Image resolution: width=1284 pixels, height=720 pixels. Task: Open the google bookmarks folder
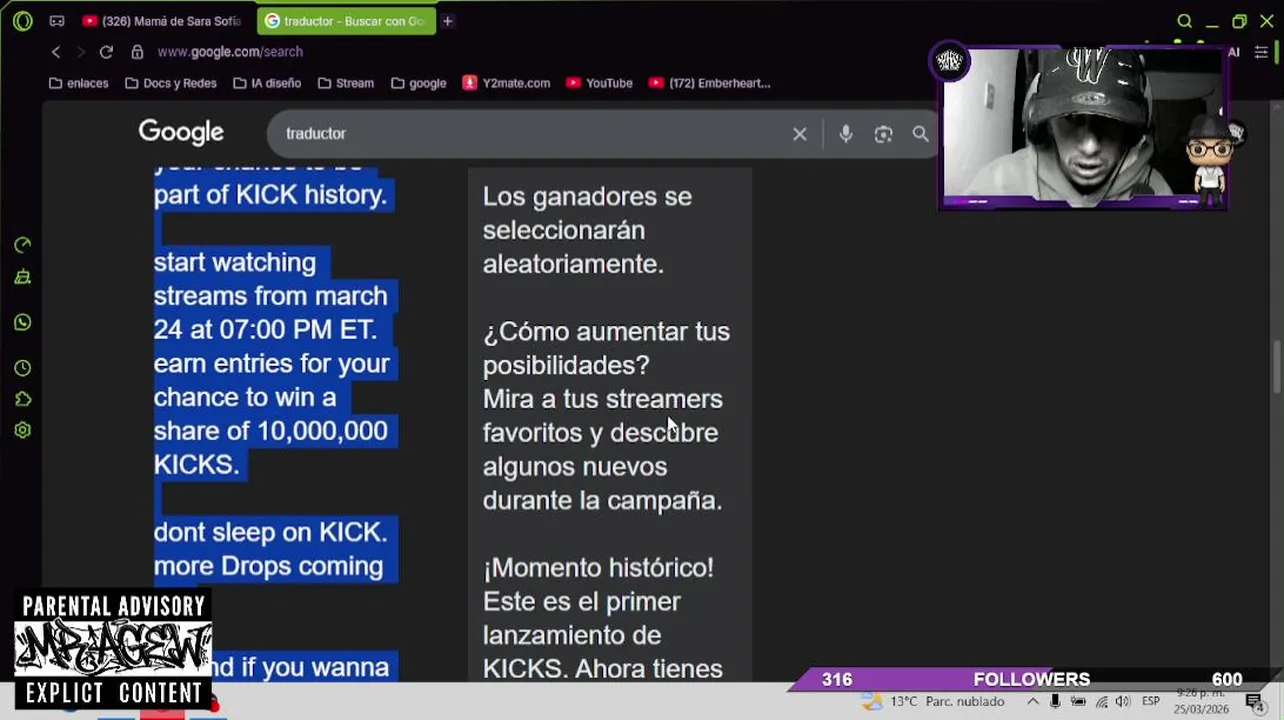pyautogui.click(x=418, y=83)
